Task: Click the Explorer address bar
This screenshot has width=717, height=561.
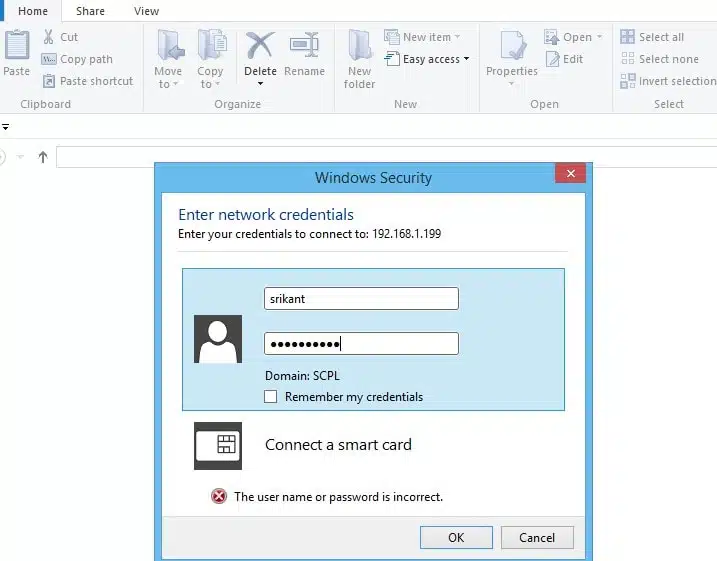Action: pos(386,157)
